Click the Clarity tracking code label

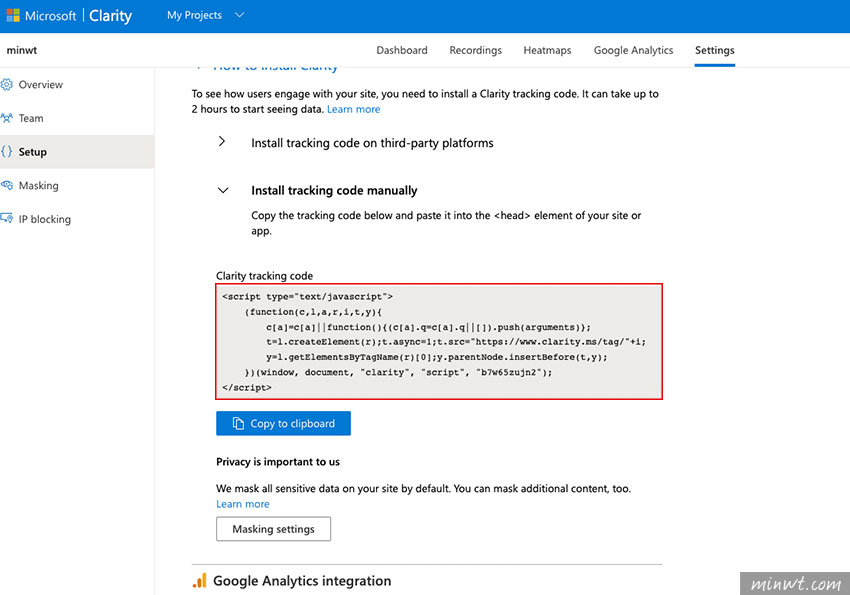click(x=265, y=276)
